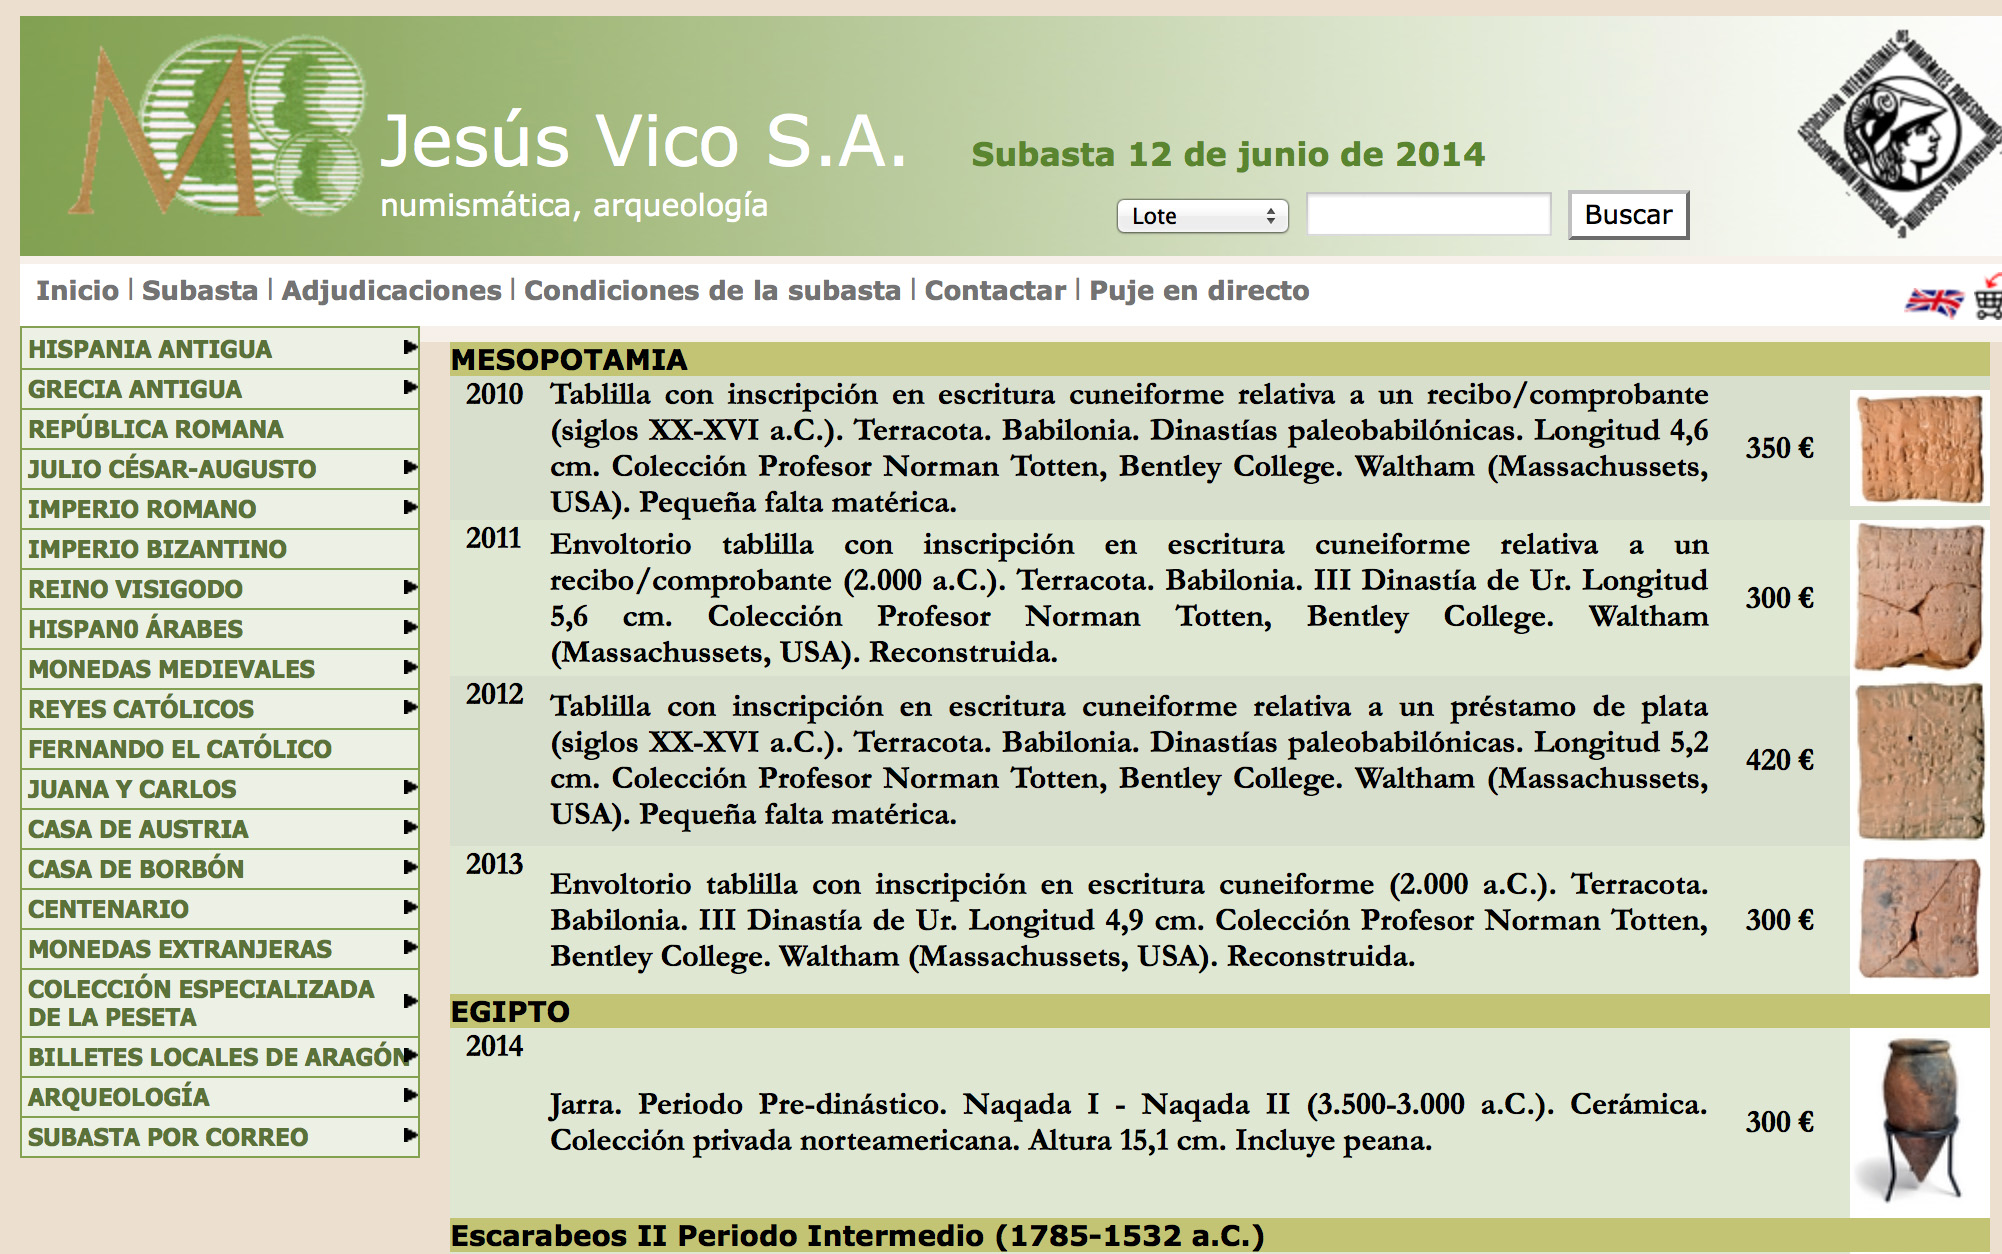Click the Jesús Vico M logo
Image resolution: width=2002 pixels, height=1254 pixels.
click(x=217, y=128)
